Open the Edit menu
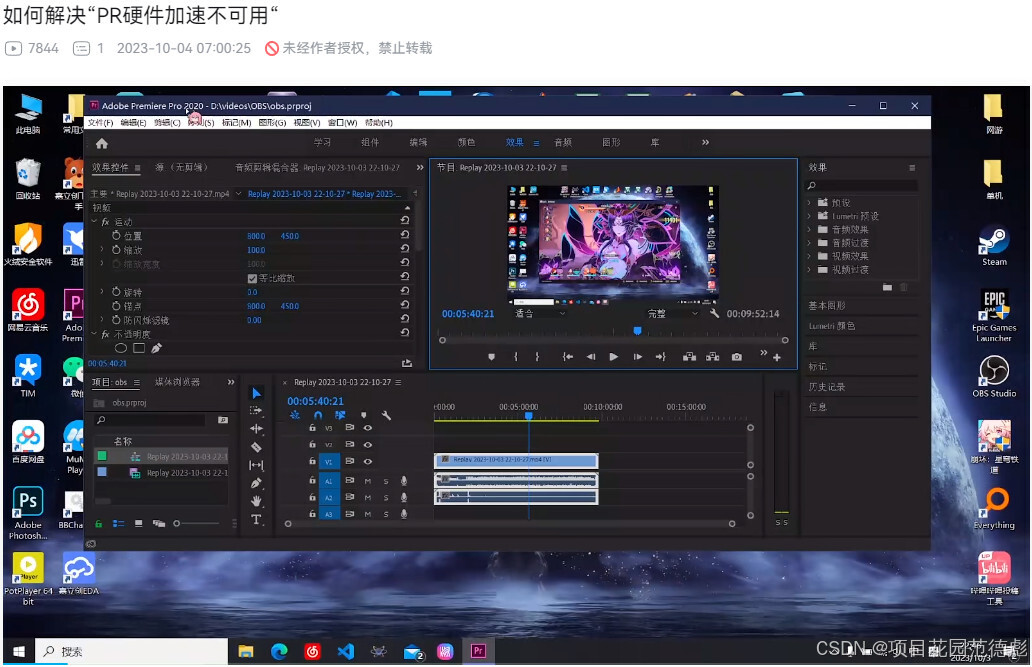Screen dimensions: 1032x667 pyautogui.click(x=133, y=122)
